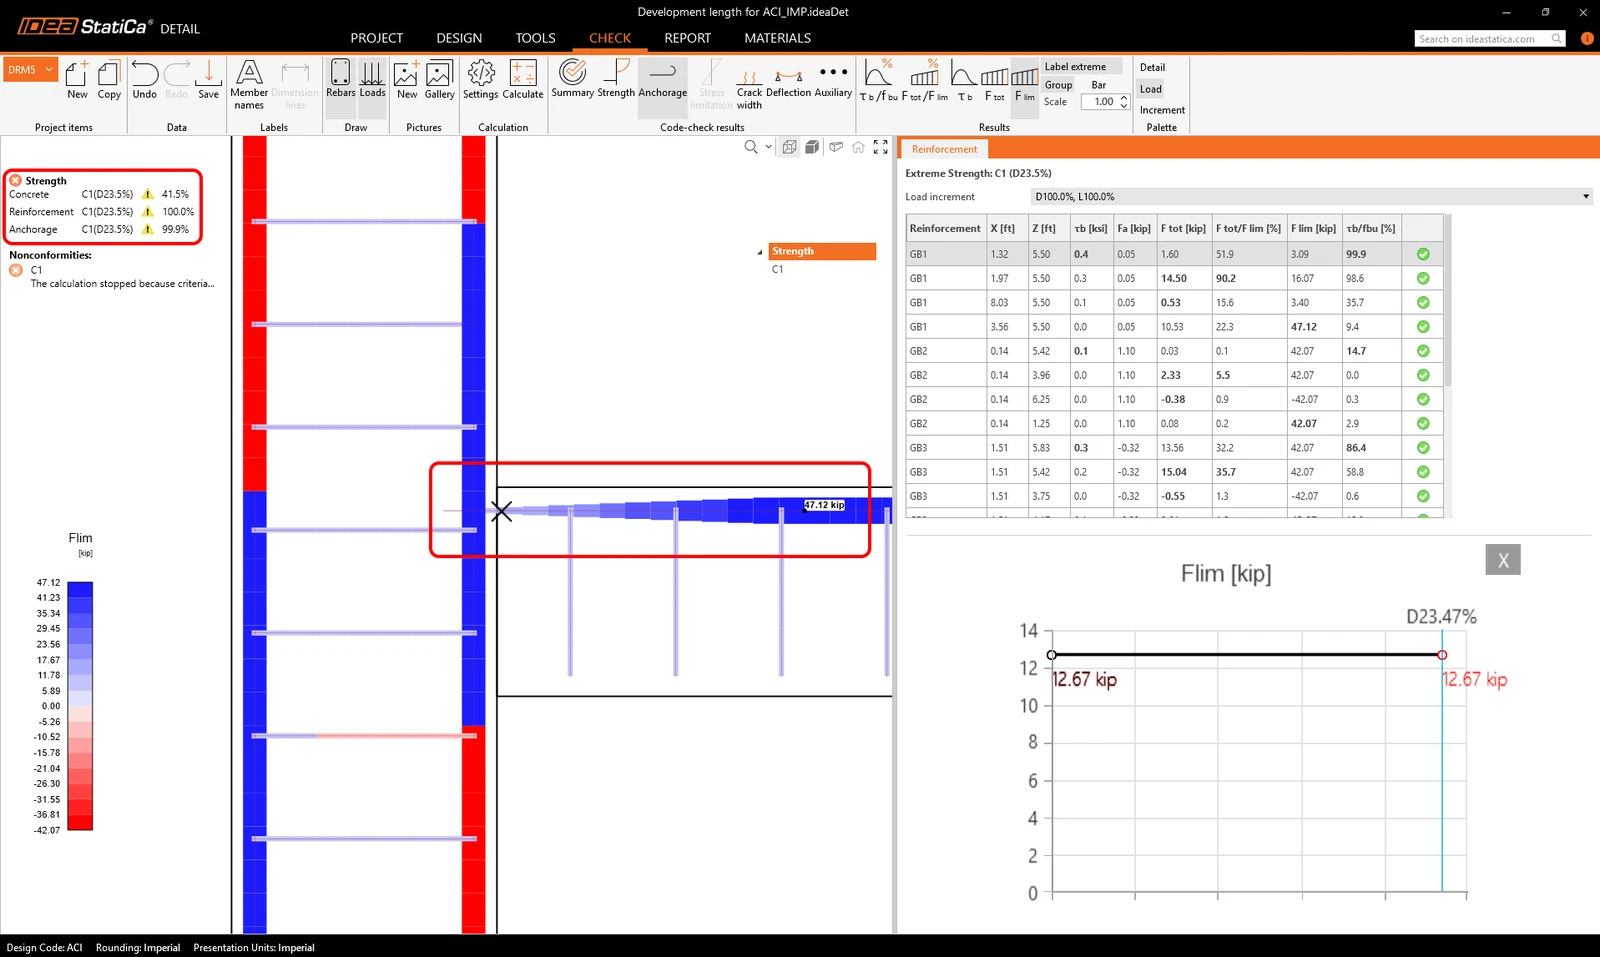Switch to solid view
The height and width of the screenshot is (957, 1600).
pos(813,147)
